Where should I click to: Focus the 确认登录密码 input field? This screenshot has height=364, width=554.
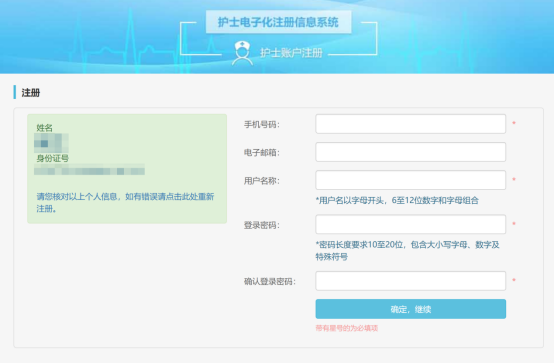(411, 281)
